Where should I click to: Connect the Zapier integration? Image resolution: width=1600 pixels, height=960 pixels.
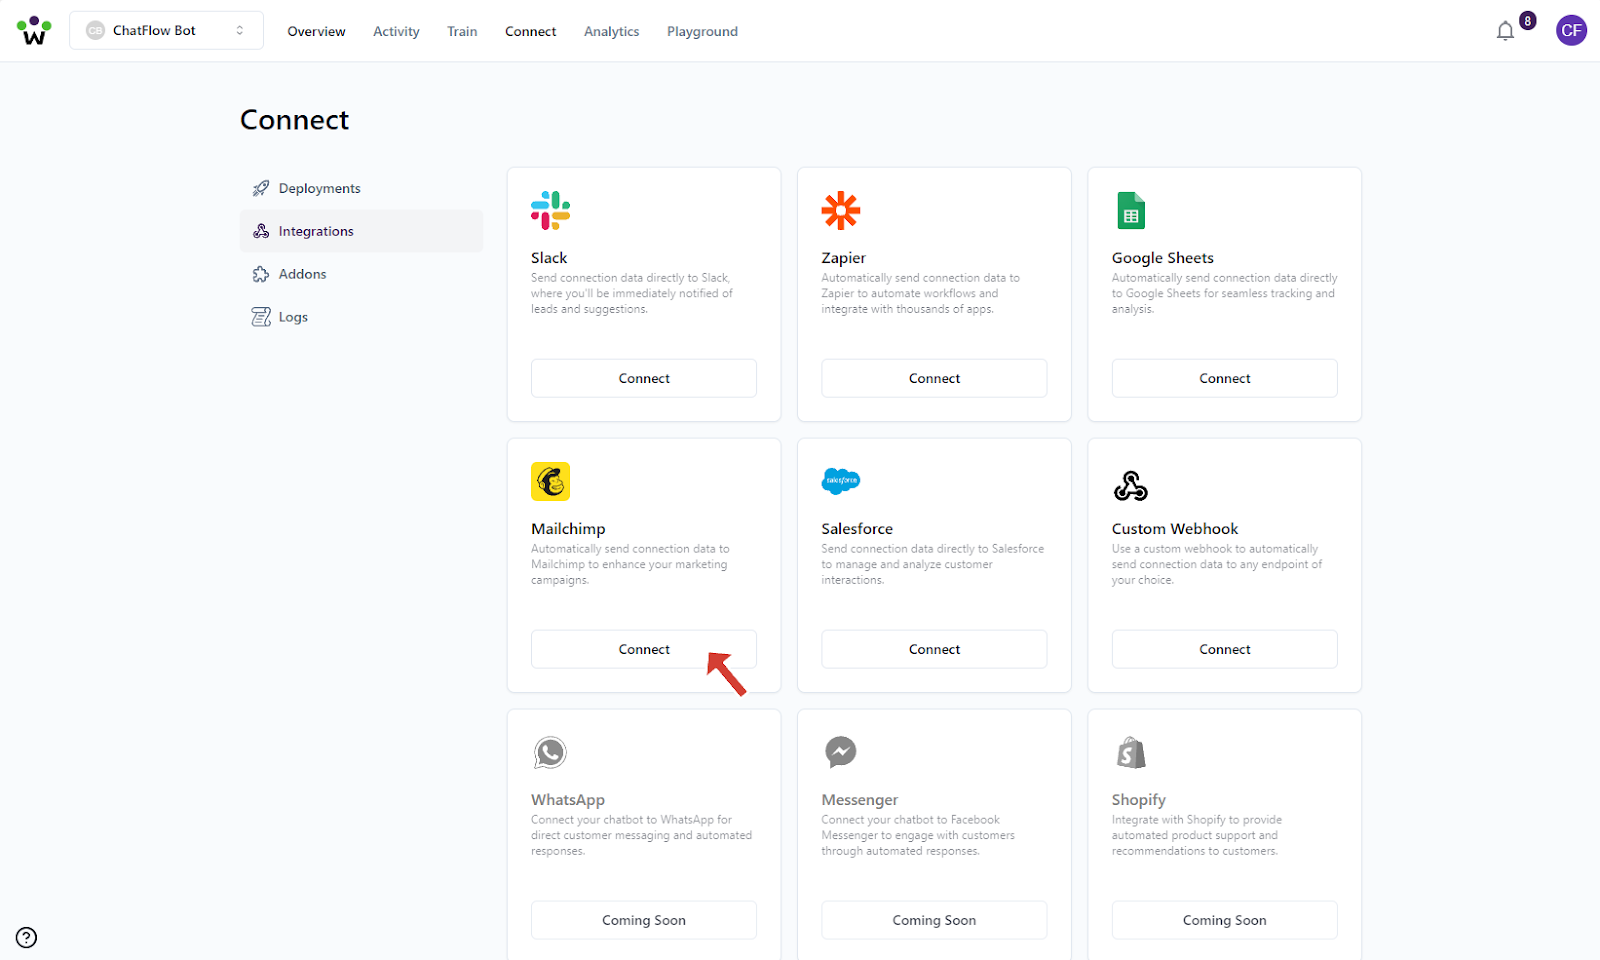[934, 378]
